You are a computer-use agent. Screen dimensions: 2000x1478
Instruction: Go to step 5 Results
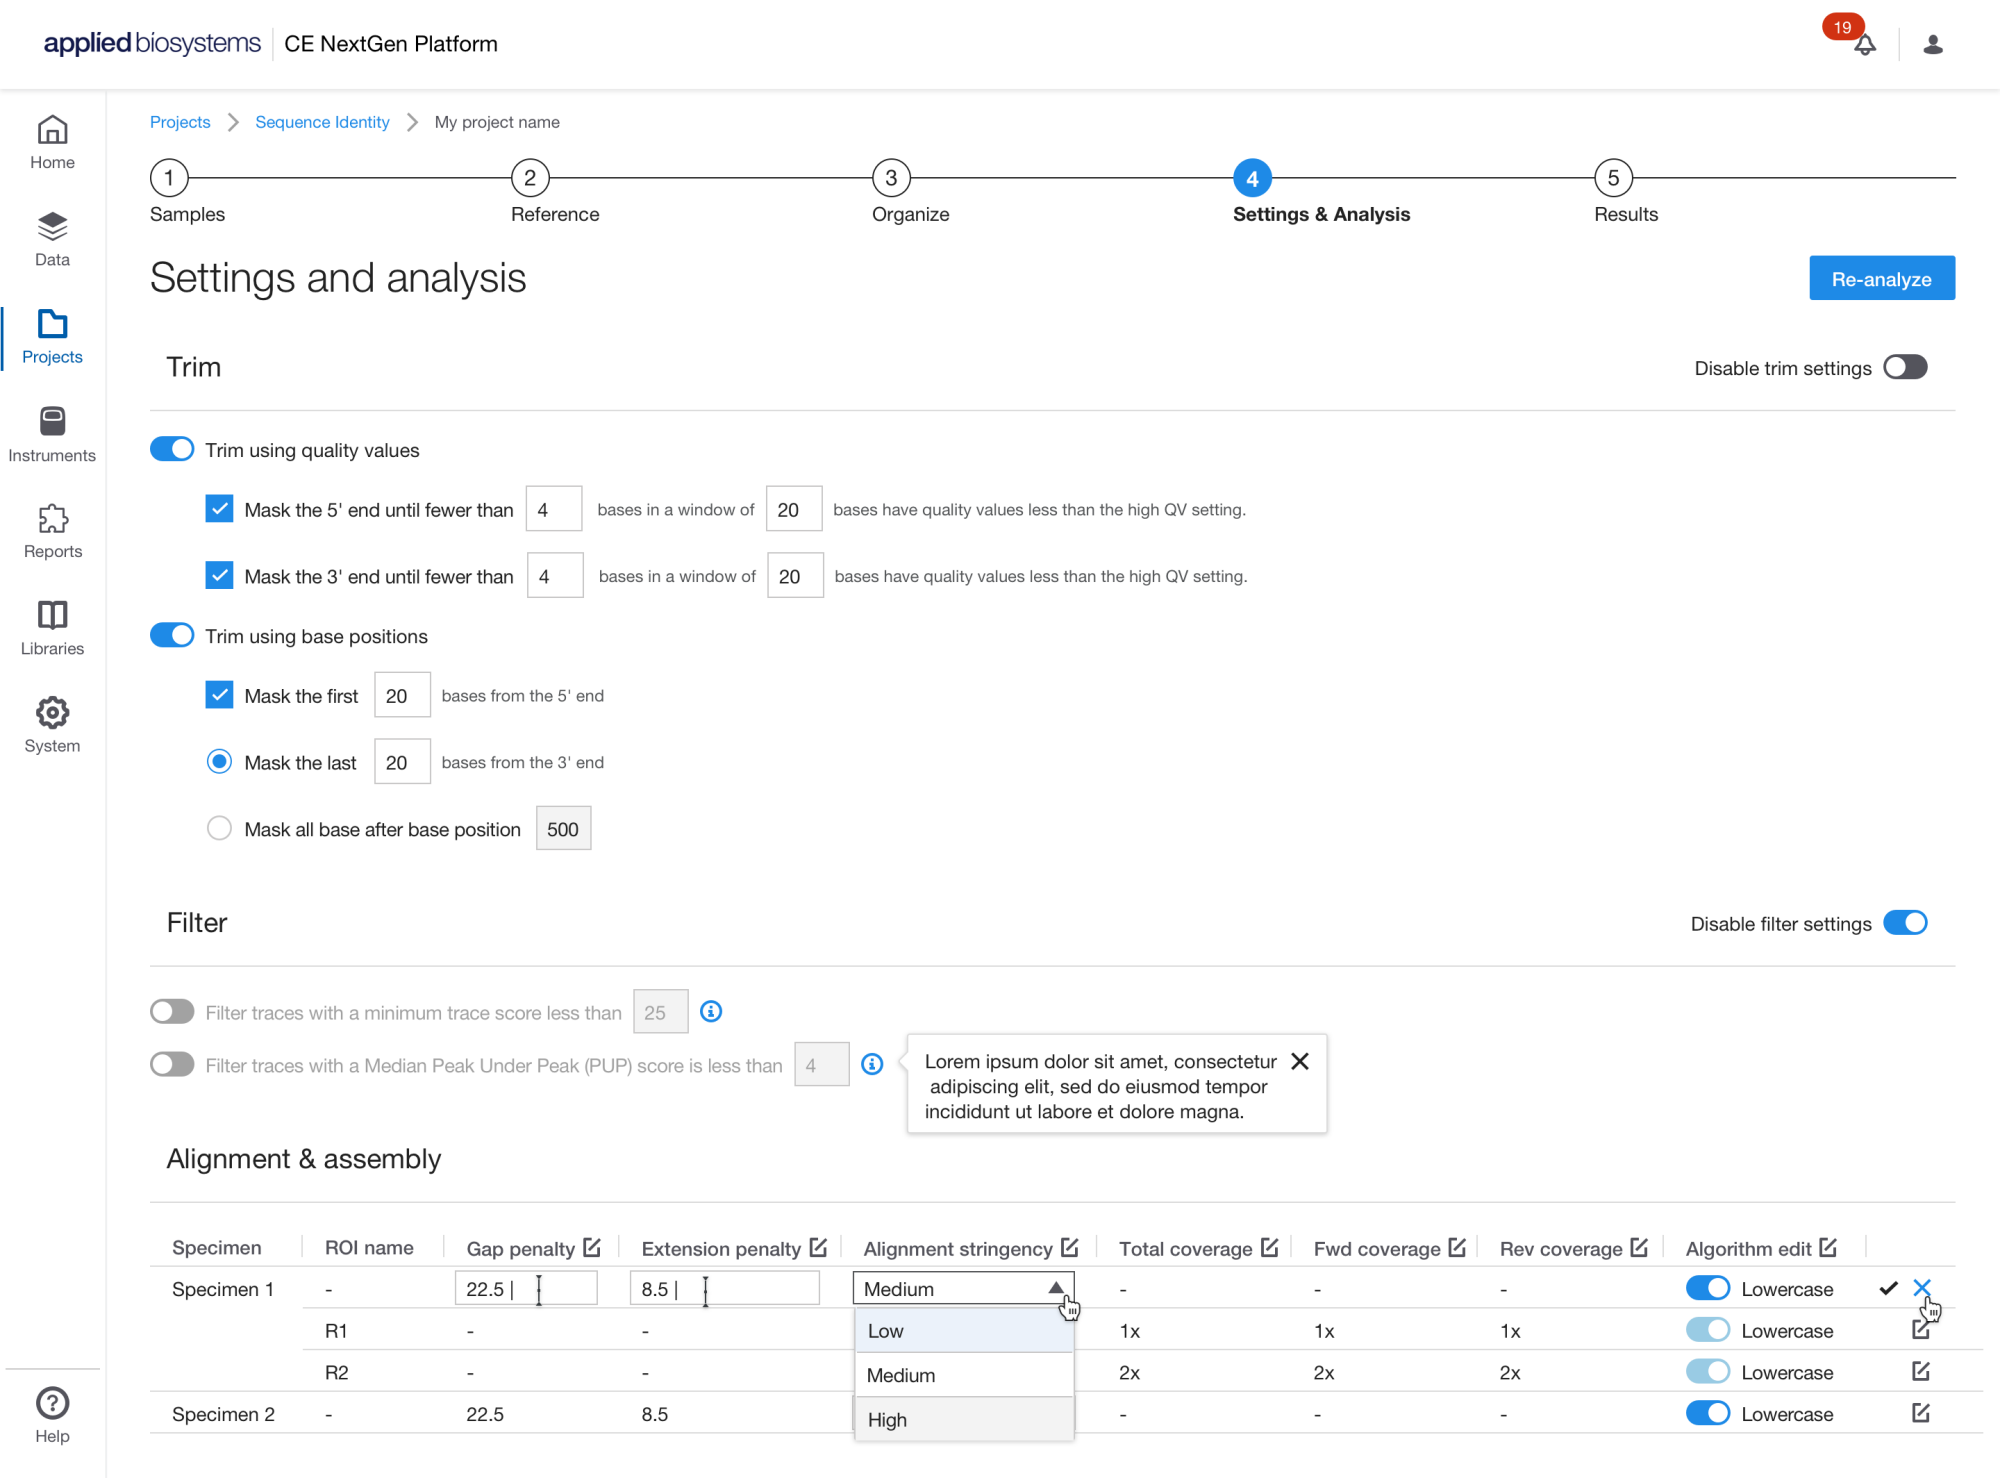tap(1613, 179)
